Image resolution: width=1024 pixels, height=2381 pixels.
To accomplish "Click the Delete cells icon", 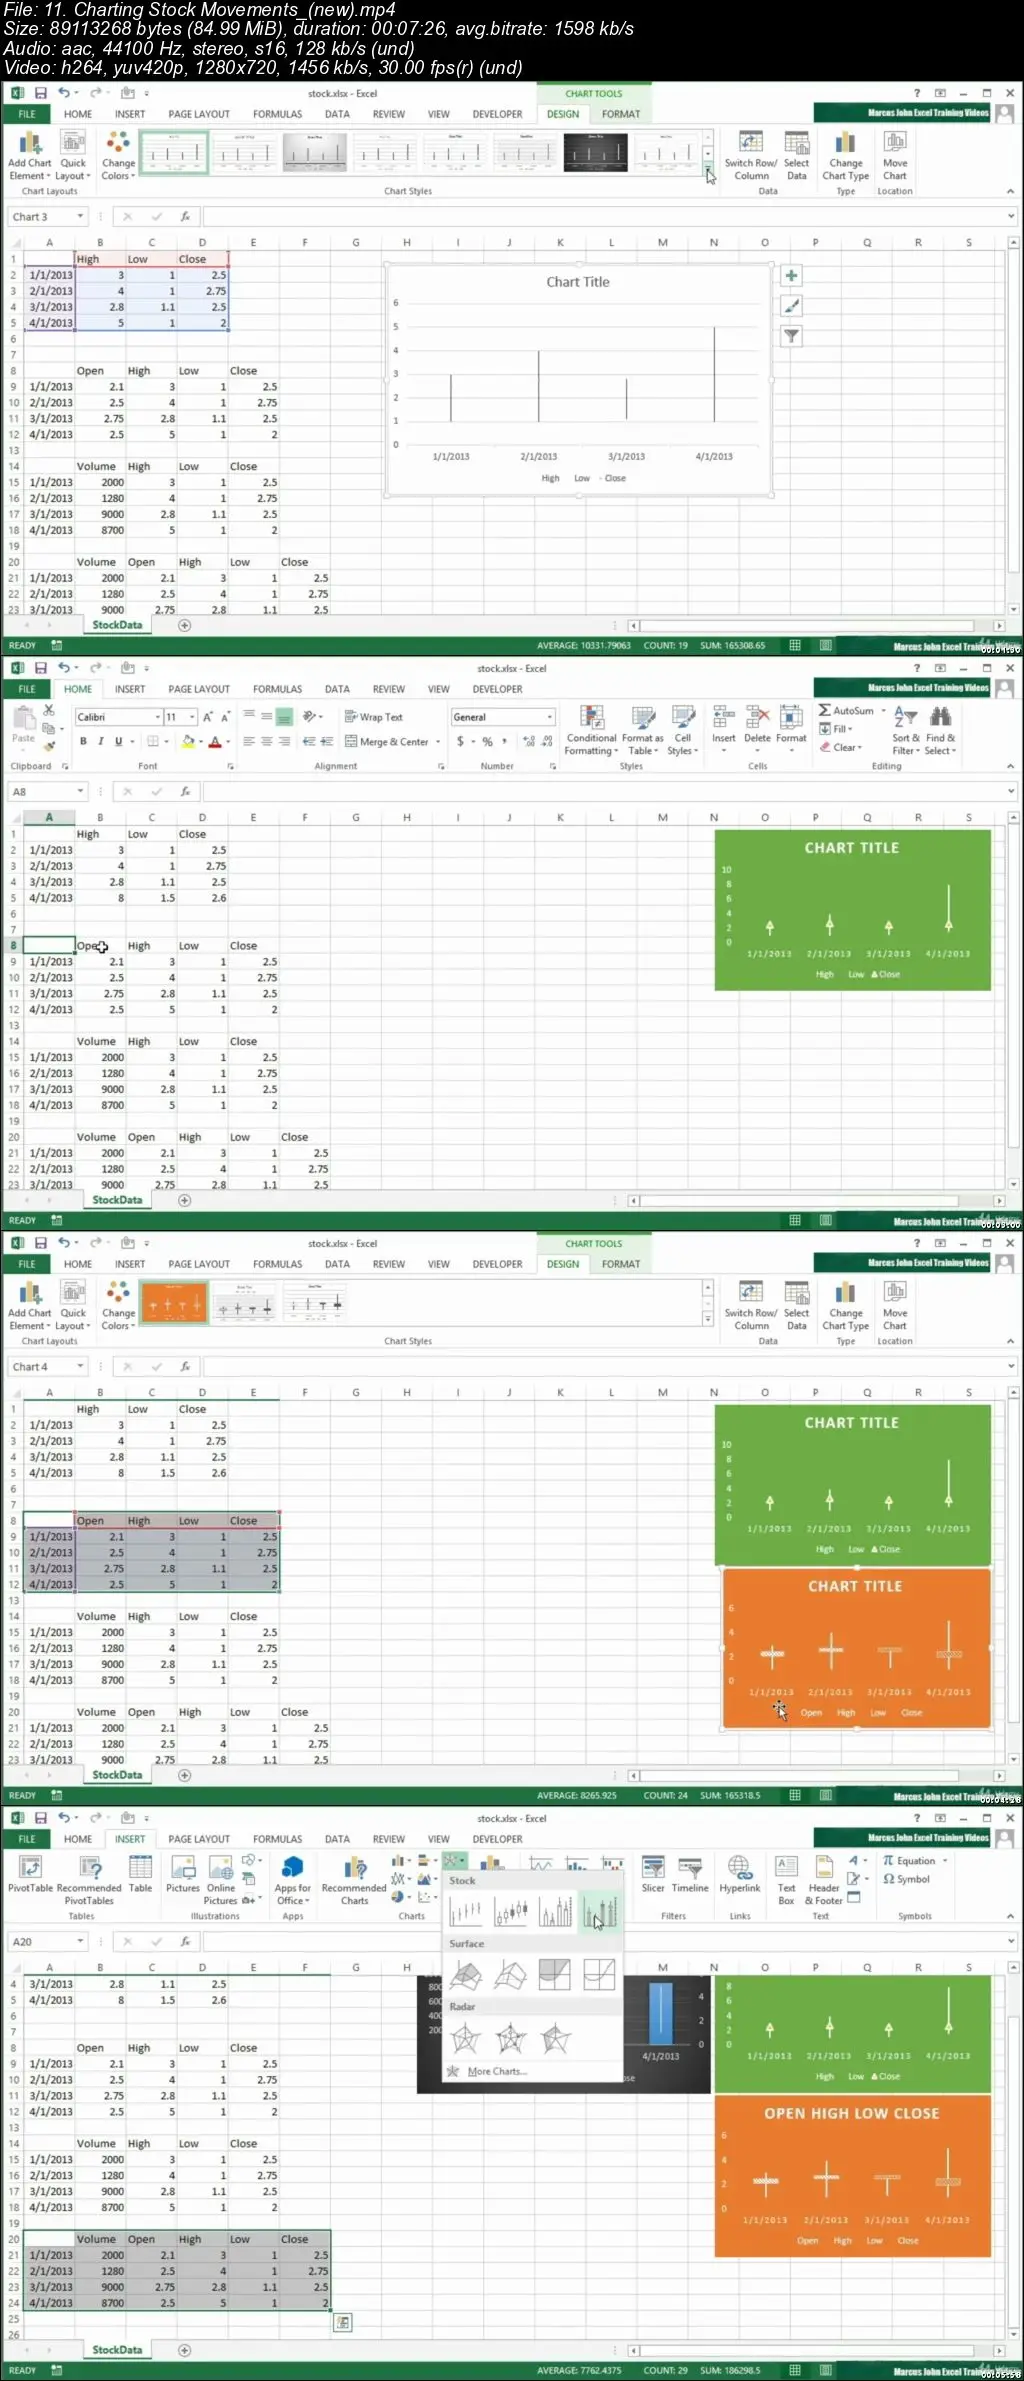I will click(757, 718).
